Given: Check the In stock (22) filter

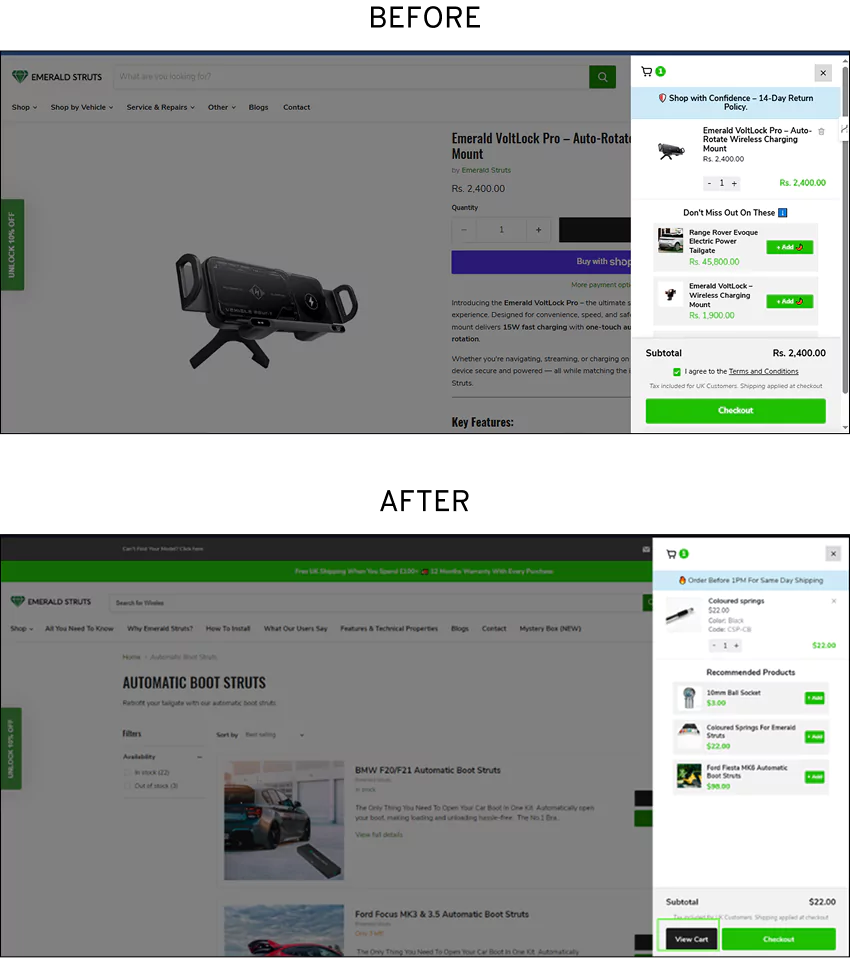Looking at the screenshot, I should tap(128, 772).
